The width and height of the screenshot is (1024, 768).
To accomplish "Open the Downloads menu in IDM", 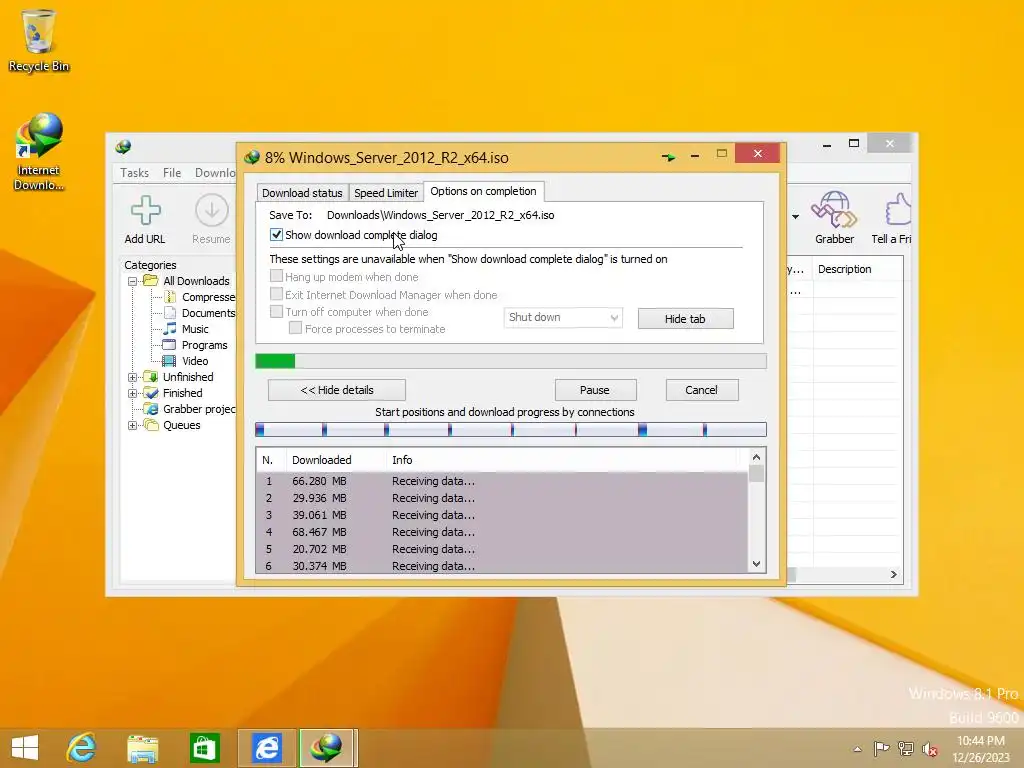I will pyautogui.click(x=215, y=172).
